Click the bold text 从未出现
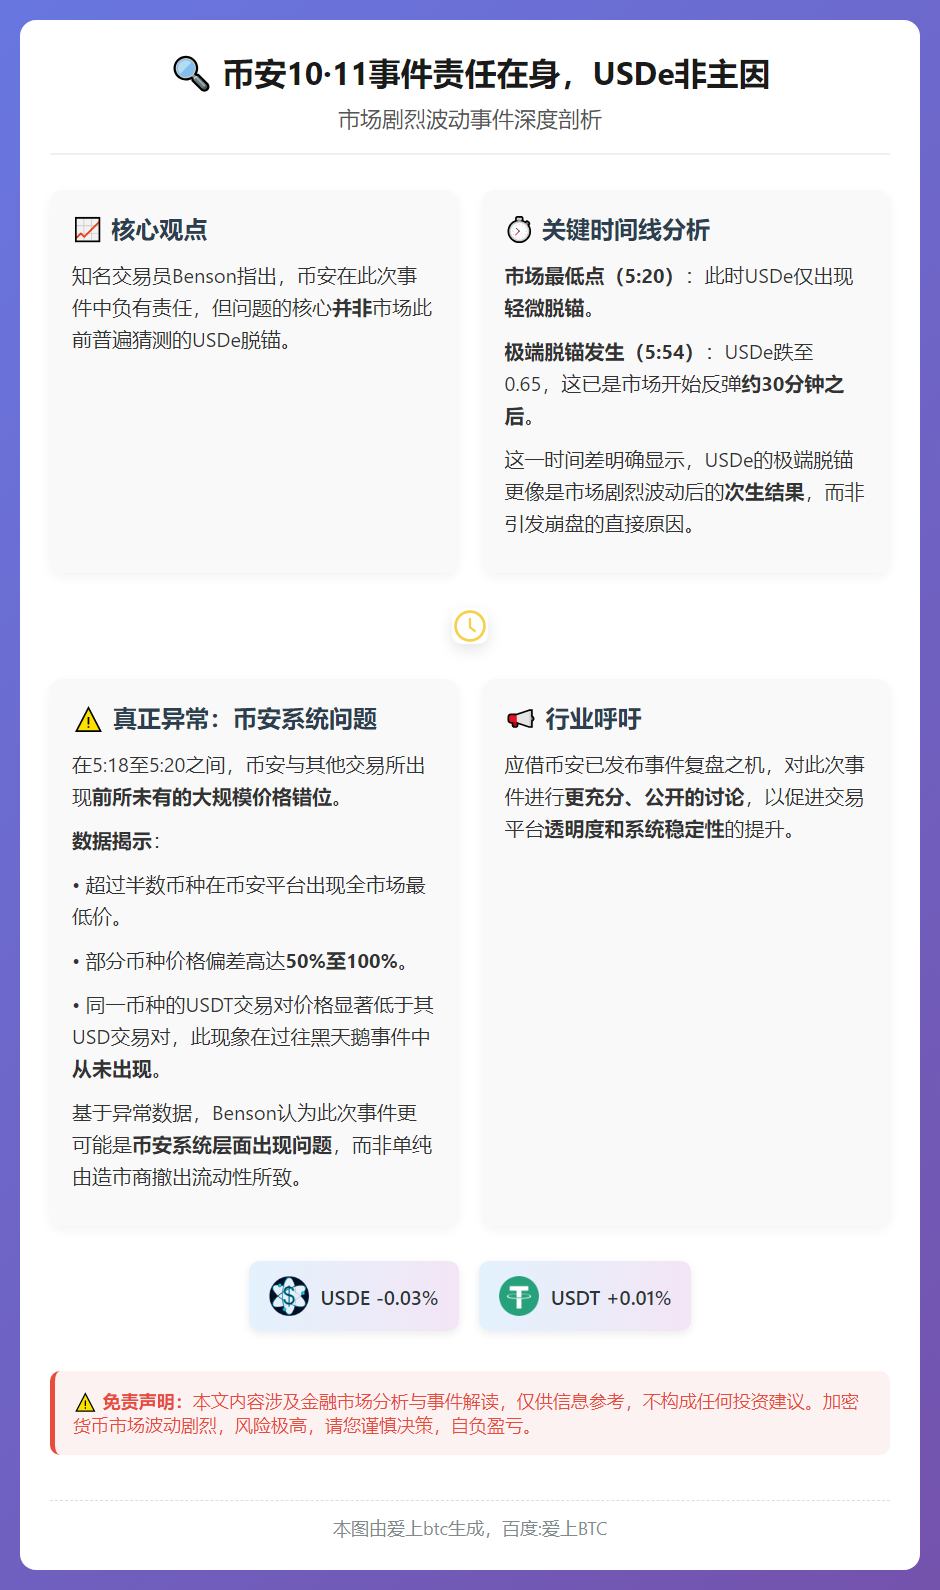940x1590 pixels. [112, 1070]
